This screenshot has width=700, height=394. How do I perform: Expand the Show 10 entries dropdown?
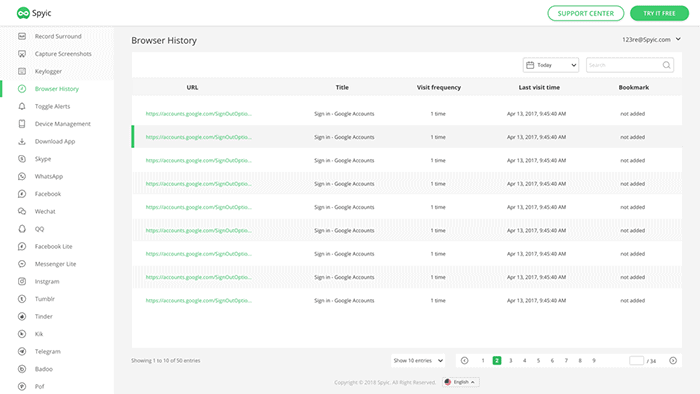click(418, 361)
